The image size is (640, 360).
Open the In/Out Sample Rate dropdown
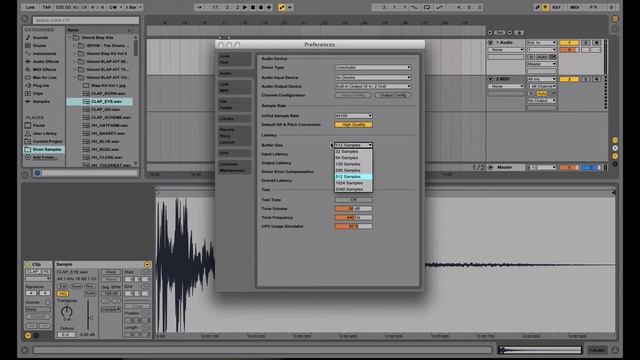click(353, 116)
